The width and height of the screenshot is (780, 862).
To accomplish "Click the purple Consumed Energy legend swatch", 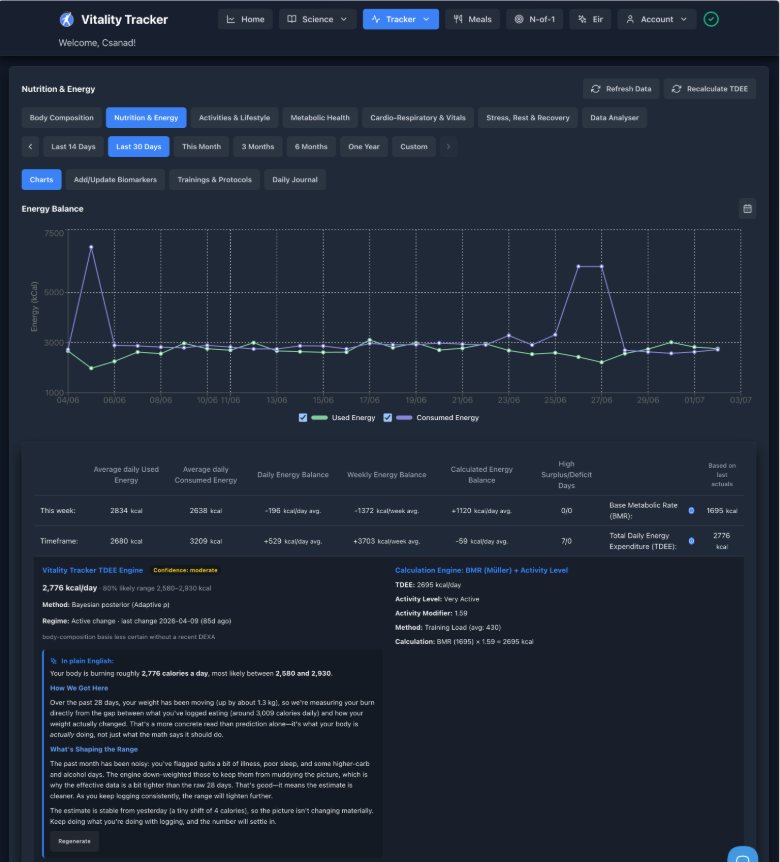I will (404, 418).
